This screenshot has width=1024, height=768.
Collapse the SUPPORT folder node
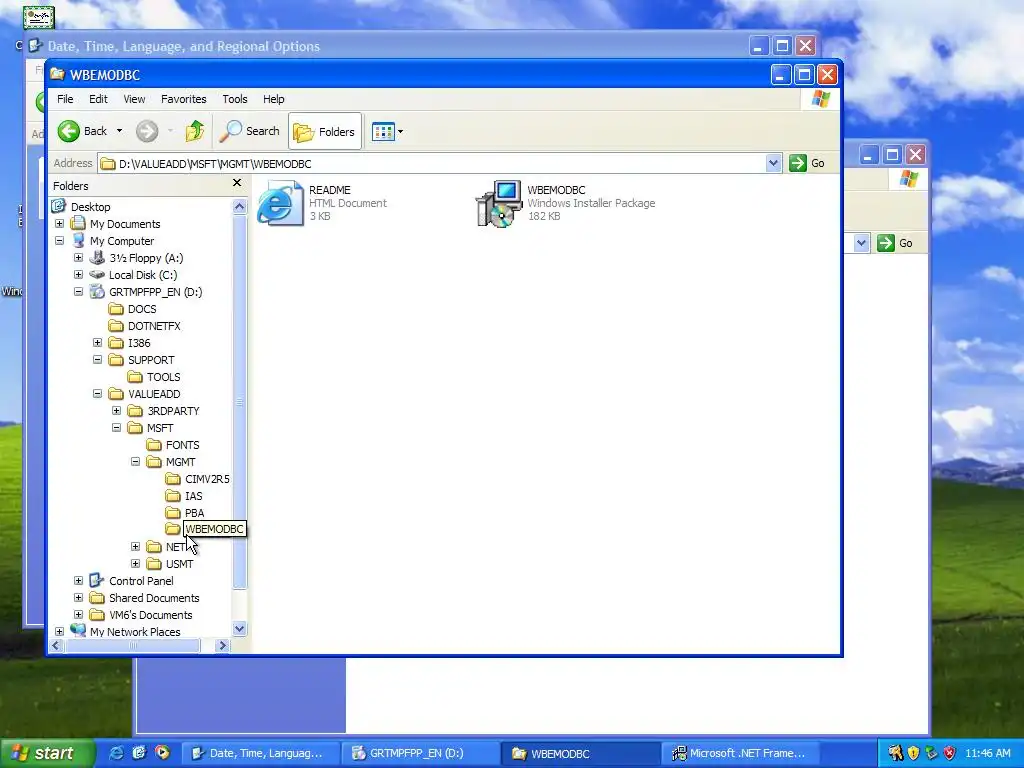point(97,359)
